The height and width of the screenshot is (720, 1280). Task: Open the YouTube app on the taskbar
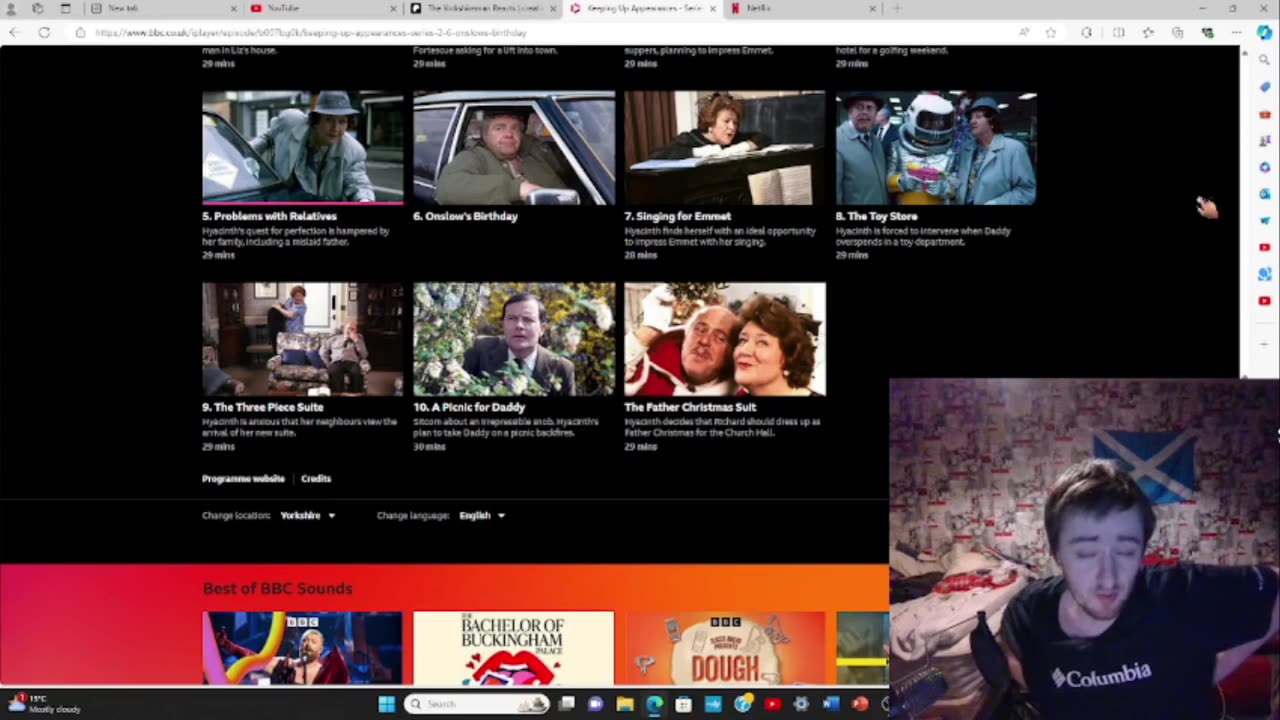pyautogui.click(x=772, y=704)
